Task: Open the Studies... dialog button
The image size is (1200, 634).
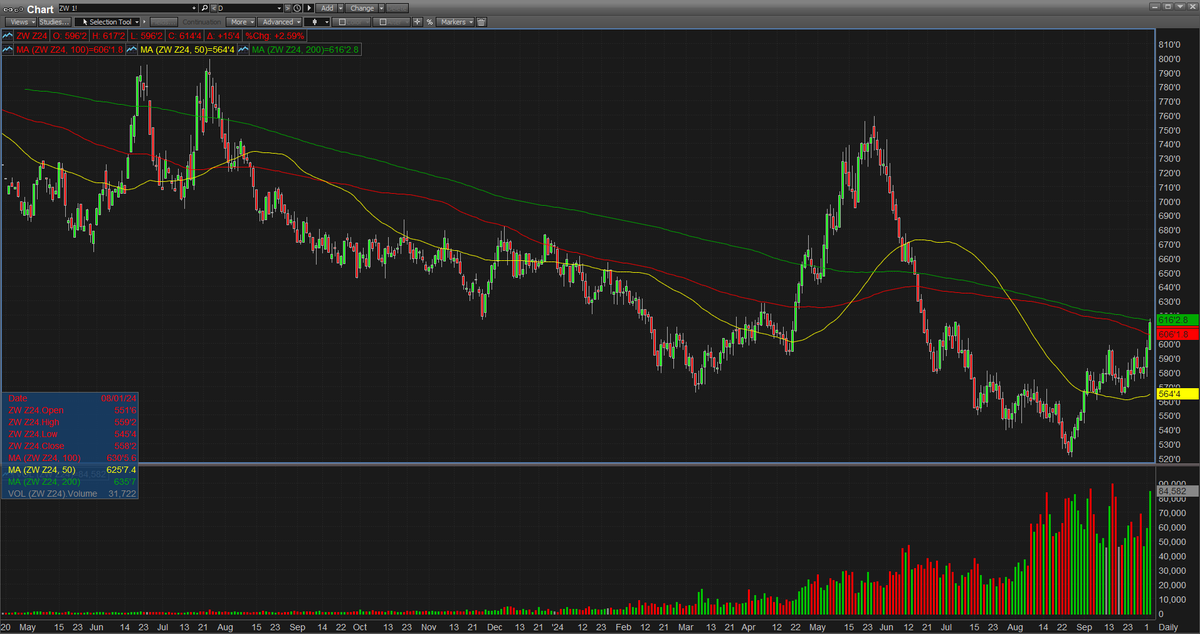Action: pos(55,22)
